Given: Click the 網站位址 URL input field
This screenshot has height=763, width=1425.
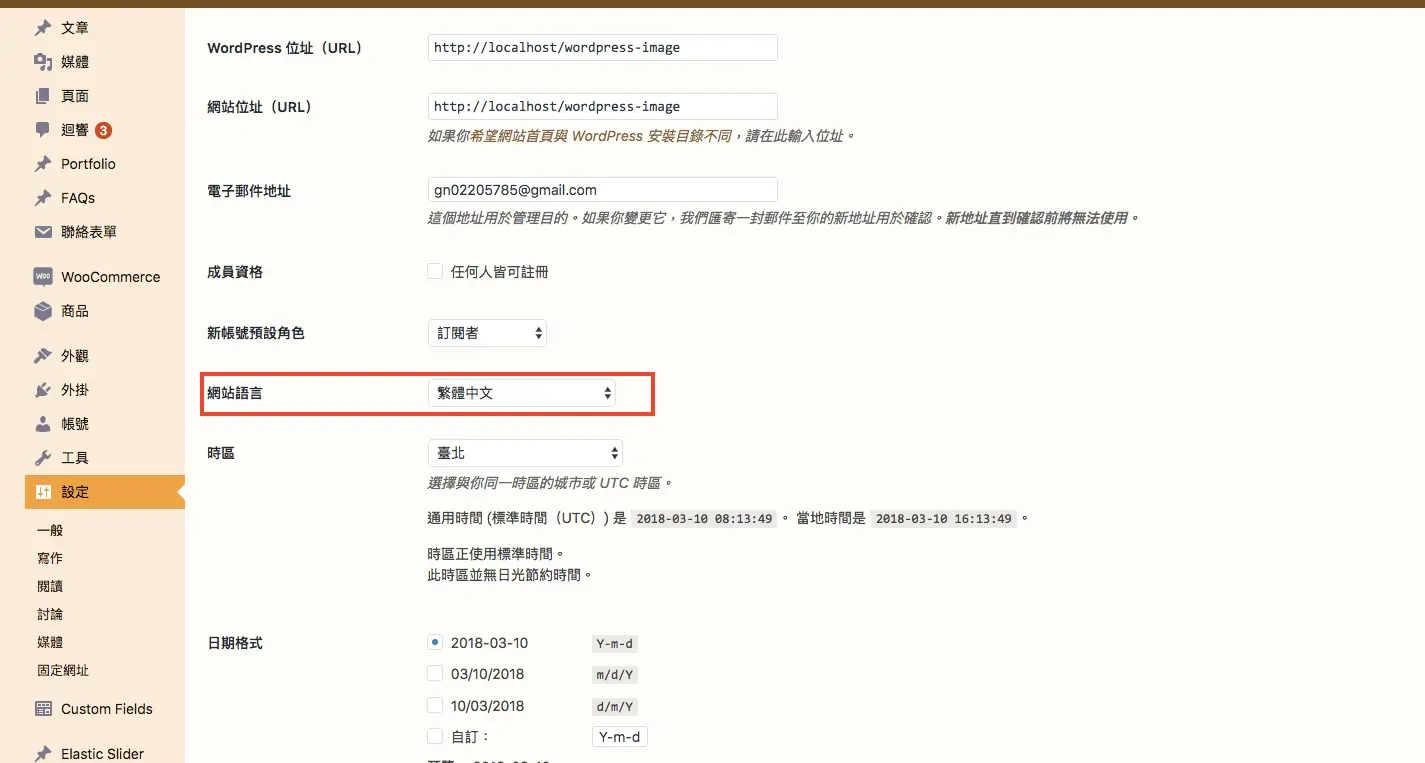Looking at the screenshot, I should (x=603, y=106).
